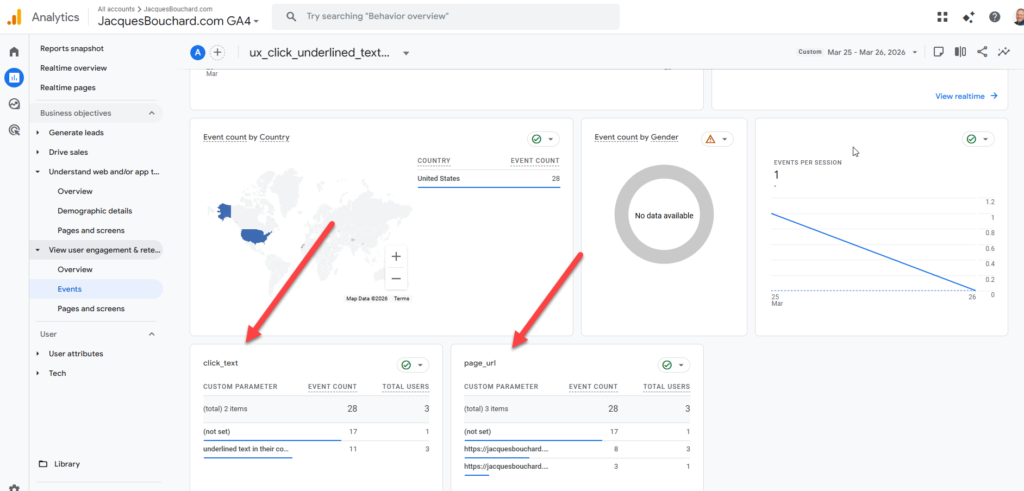Image resolution: width=1024 pixels, height=491 pixels.
Task: Click the edit comparisons columns icon
Action: click(x=960, y=52)
